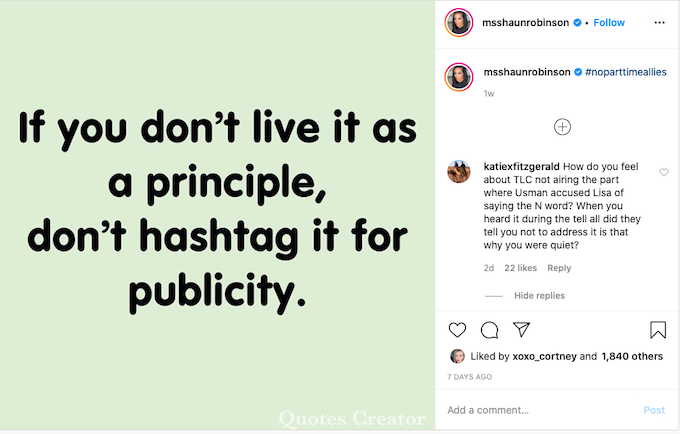Open the three-dot more options menu
Screen dimensions: 680x434
(x=658, y=22)
